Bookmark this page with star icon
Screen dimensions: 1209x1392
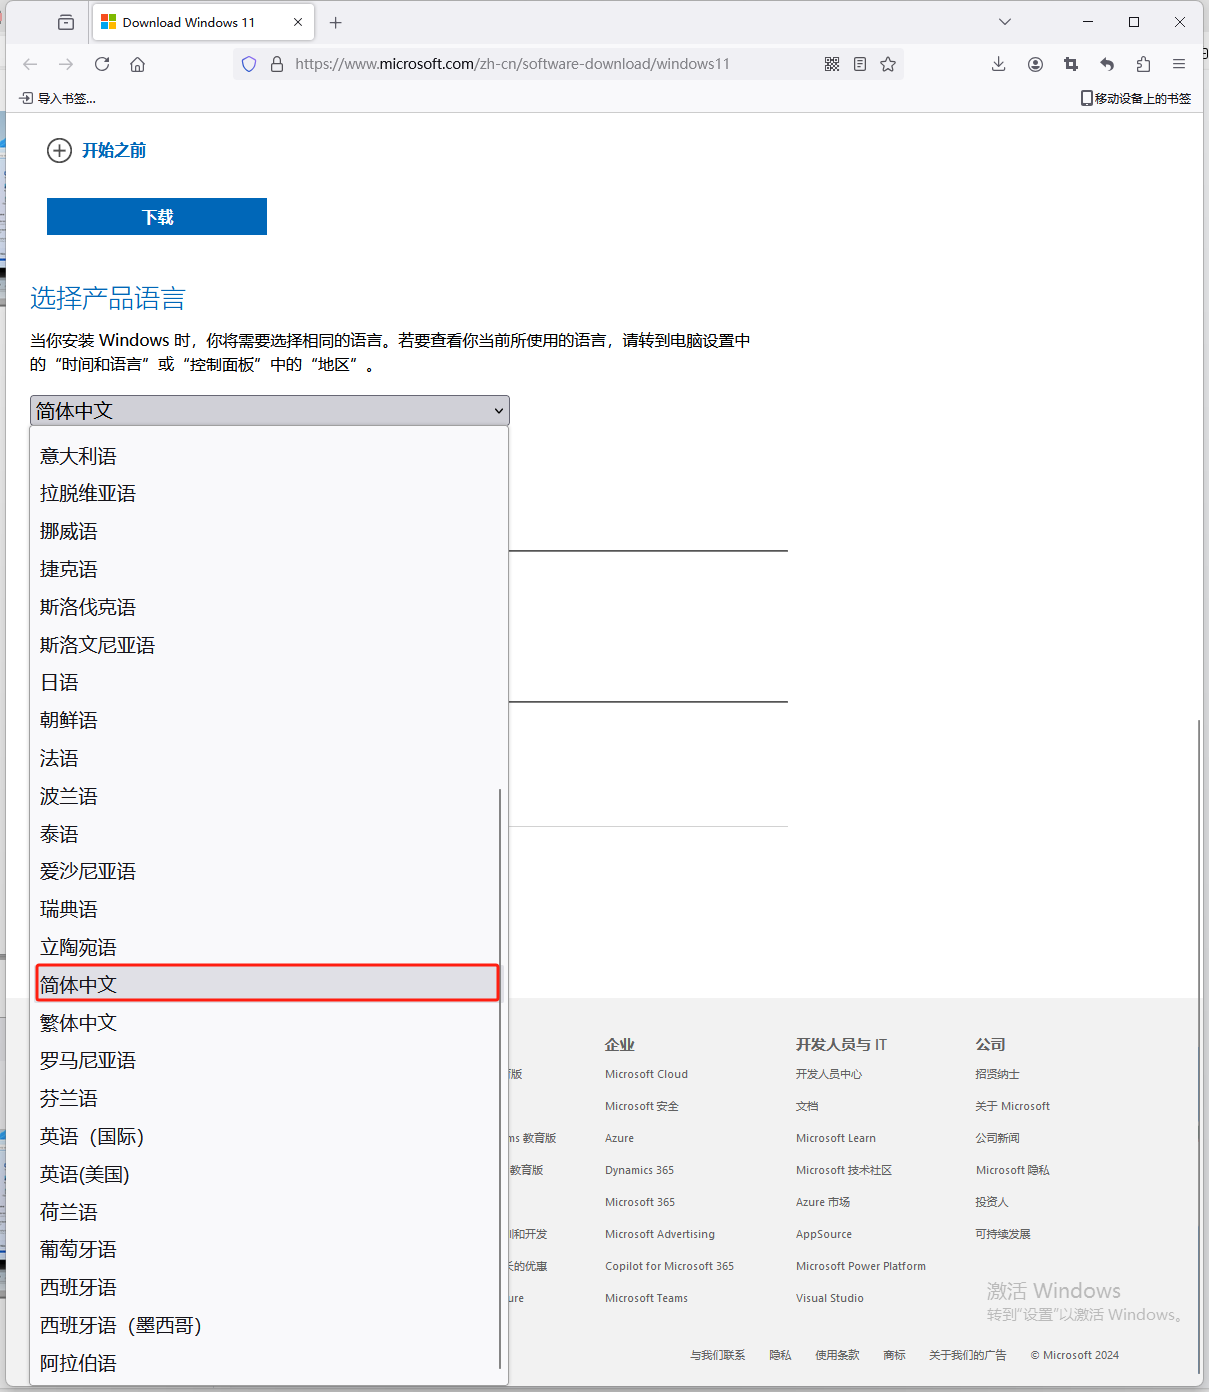pos(888,64)
